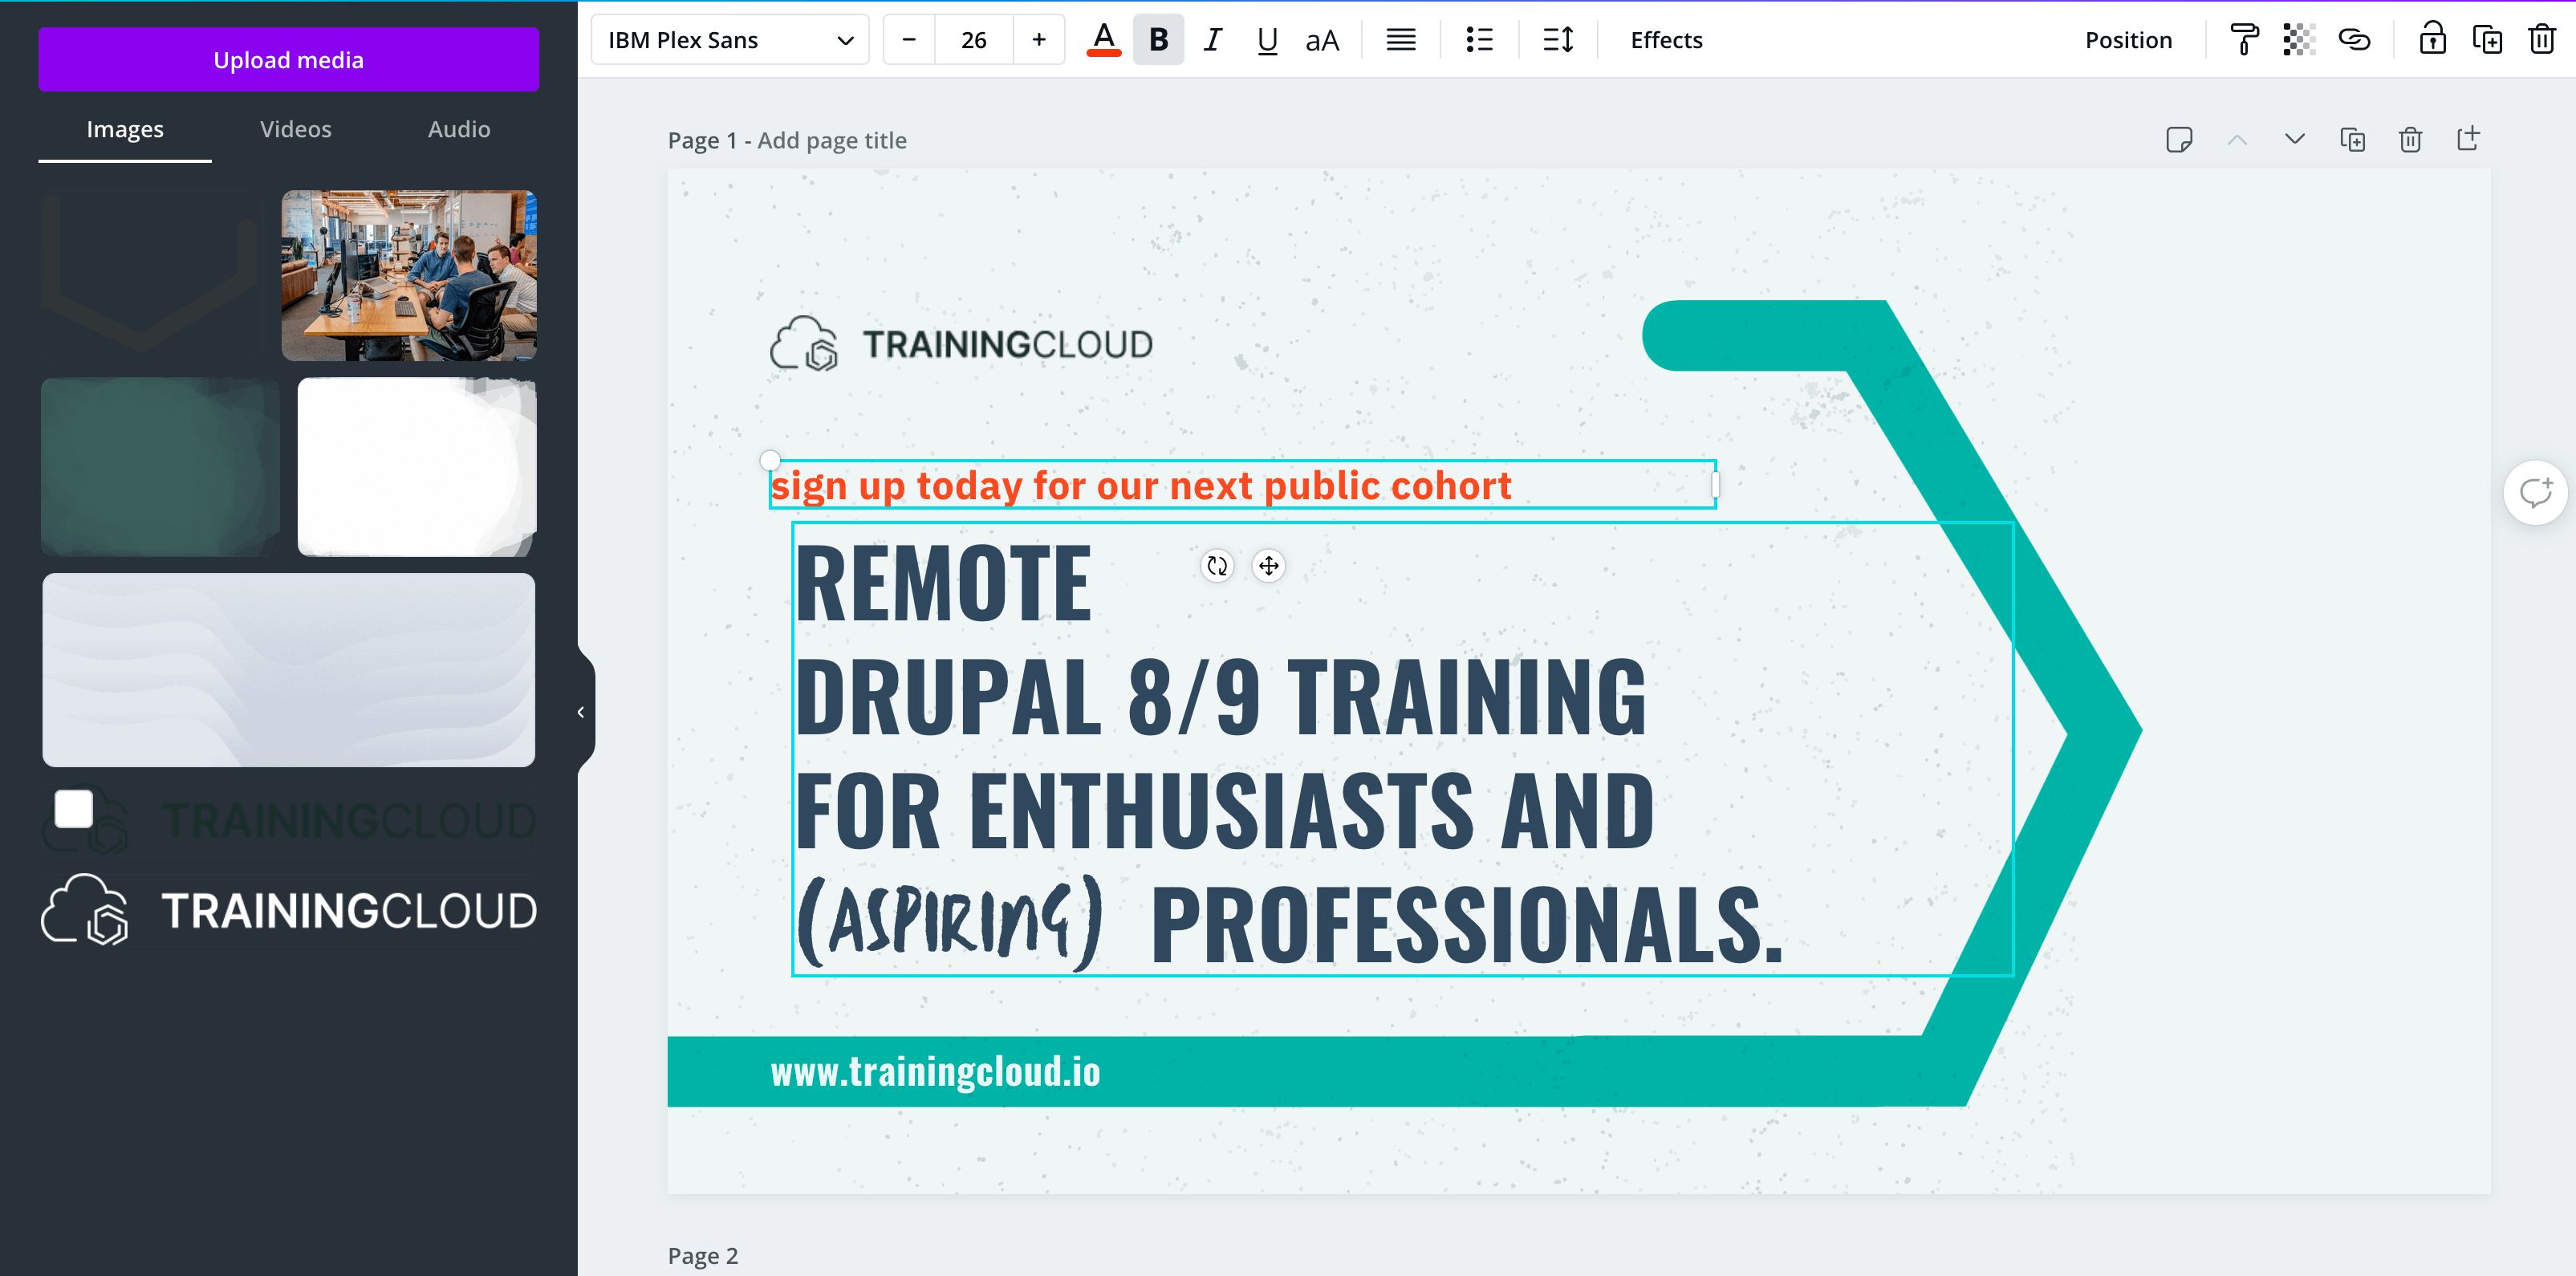
Task: Tick the checkbox on dark TrainingCloud logo
Action: [x=73, y=809]
